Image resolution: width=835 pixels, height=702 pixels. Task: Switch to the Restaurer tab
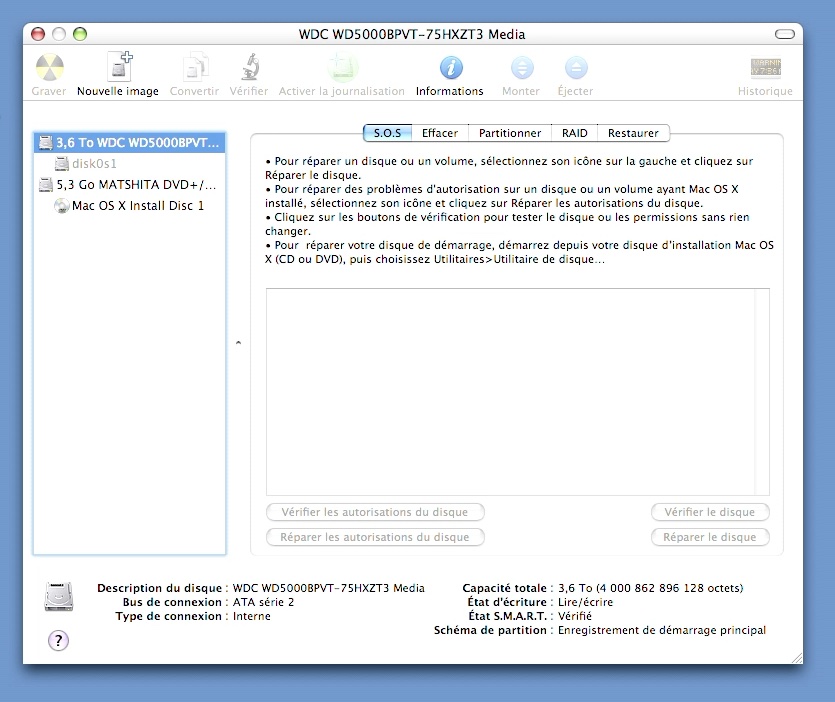click(x=633, y=133)
